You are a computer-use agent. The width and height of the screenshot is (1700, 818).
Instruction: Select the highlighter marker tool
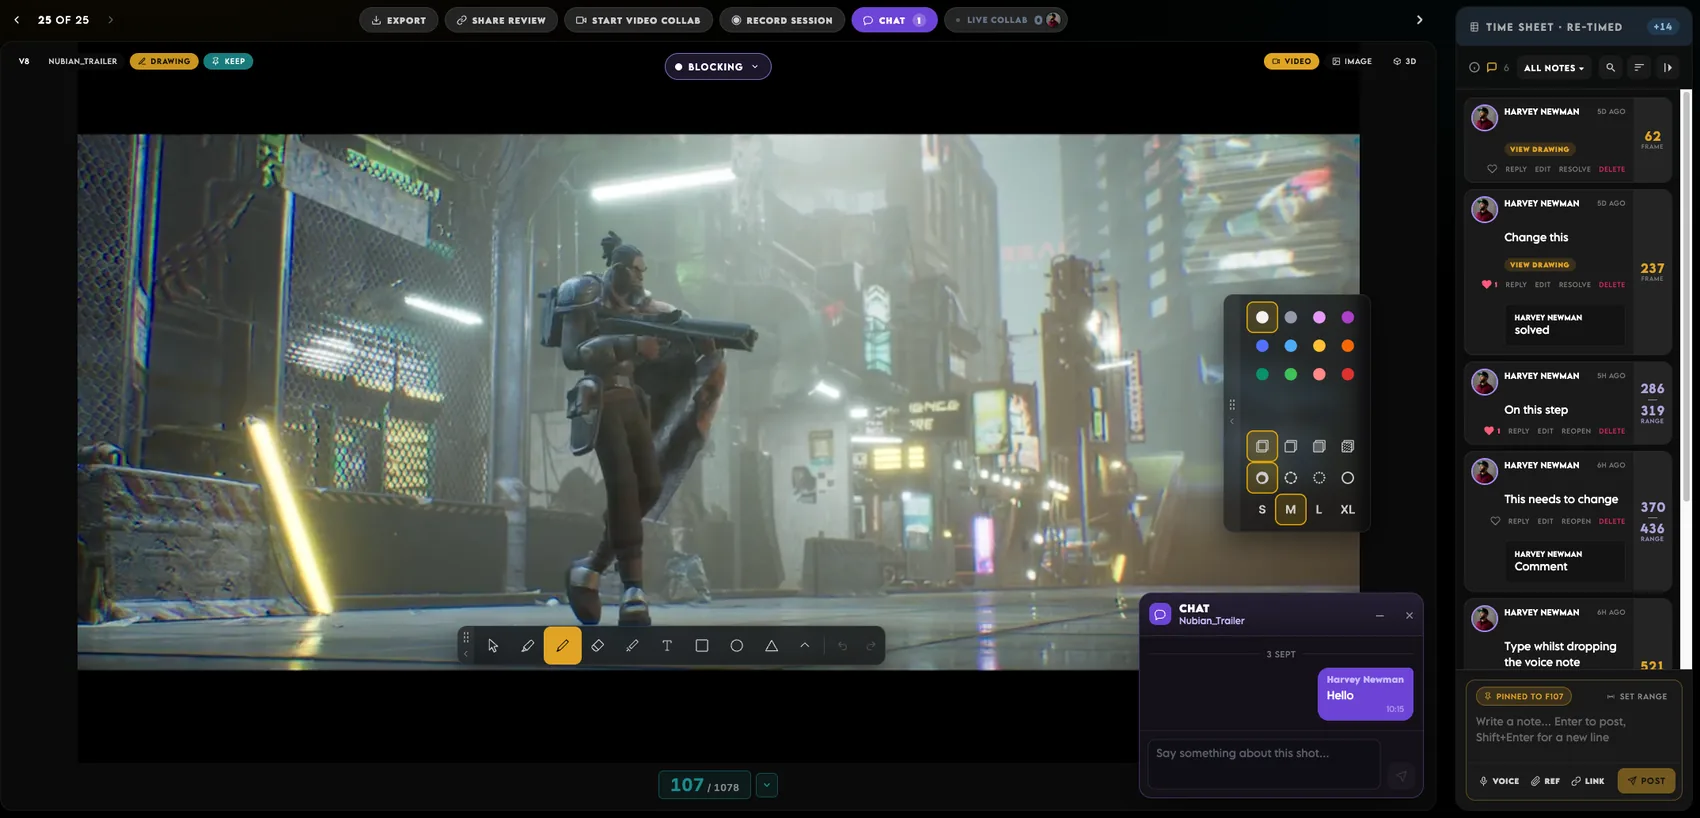pyautogui.click(x=528, y=646)
